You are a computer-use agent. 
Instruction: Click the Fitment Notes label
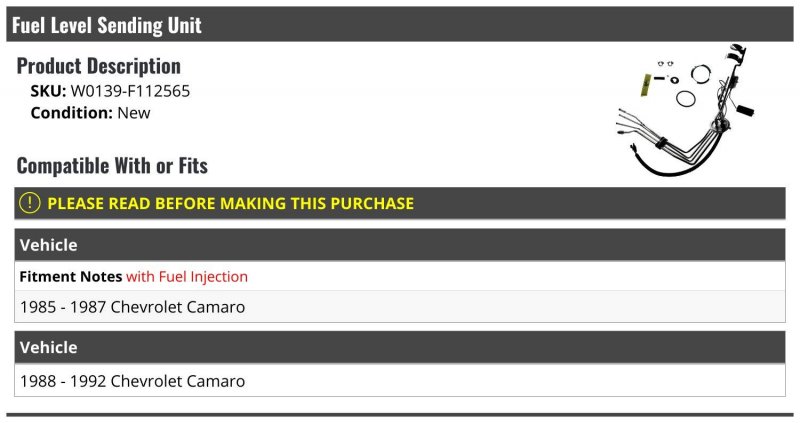[71, 276]
